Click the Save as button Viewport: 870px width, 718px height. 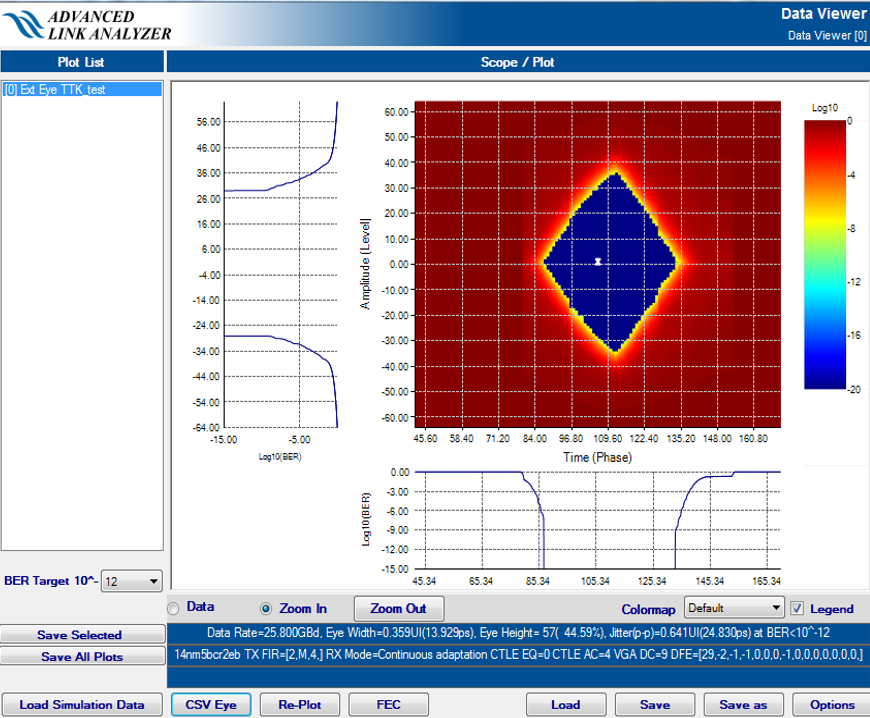[x=743, y=705]
